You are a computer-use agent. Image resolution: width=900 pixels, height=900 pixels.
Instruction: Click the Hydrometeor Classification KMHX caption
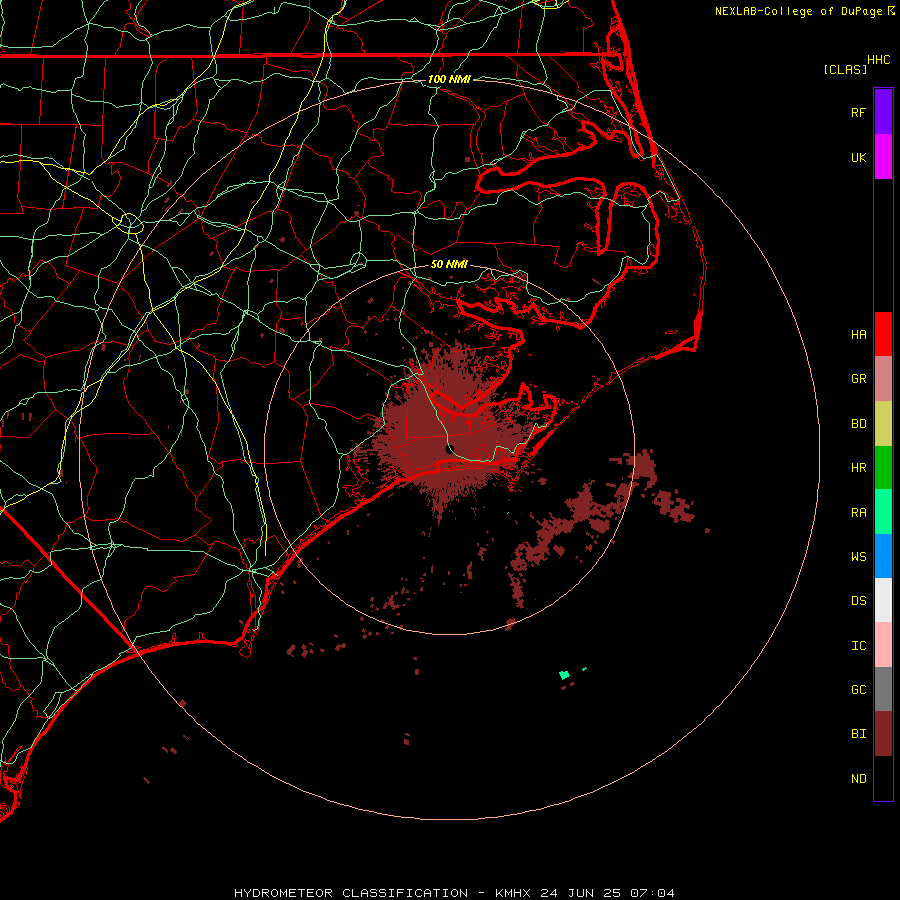click(454, 893)
